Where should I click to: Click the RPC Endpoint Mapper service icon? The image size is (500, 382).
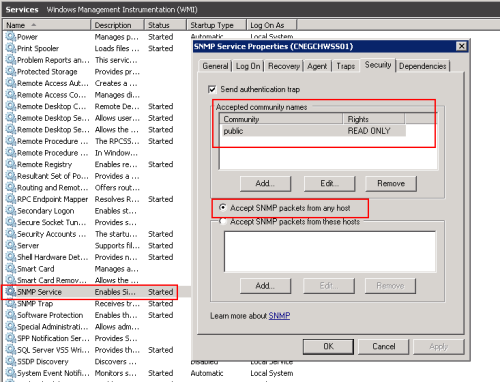pyautogui.click(x=11, y=199)
